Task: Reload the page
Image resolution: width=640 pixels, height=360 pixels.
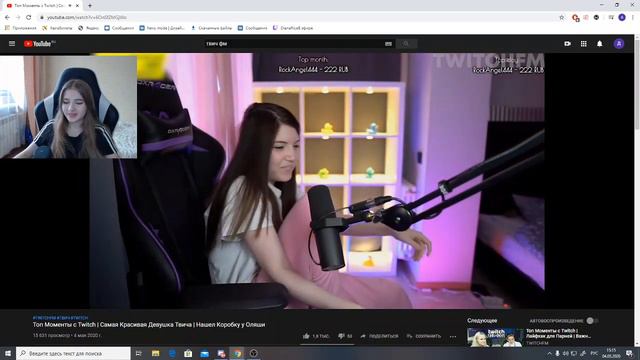Action: point(29,17)
